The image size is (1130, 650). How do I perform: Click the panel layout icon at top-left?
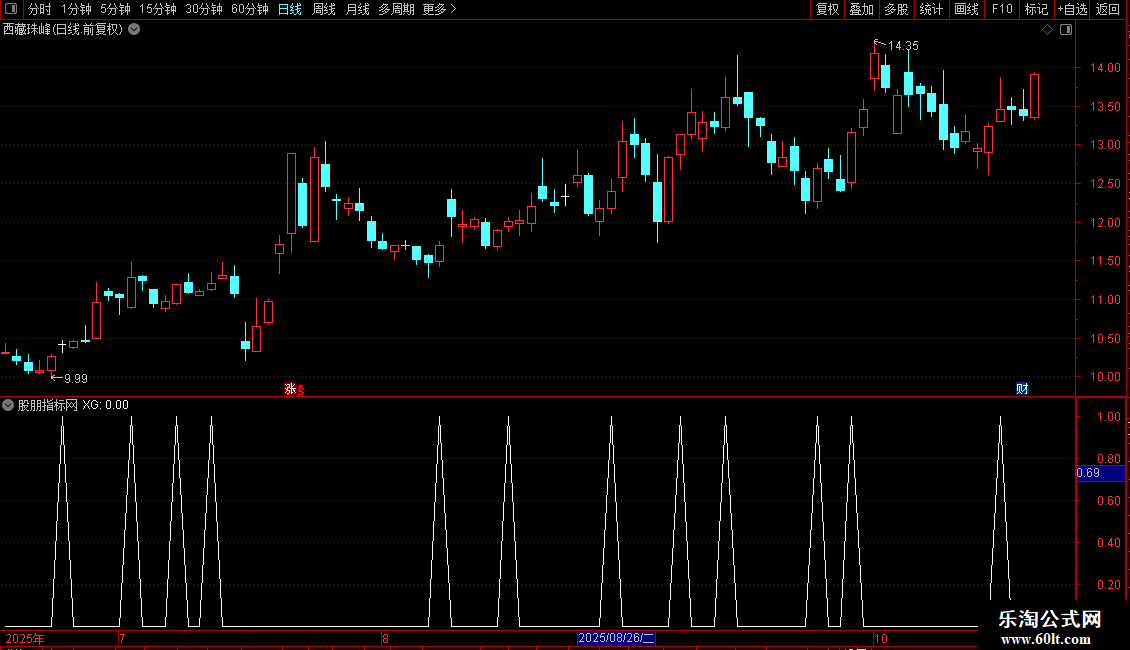pyautogui.click(x=11, y=9)
